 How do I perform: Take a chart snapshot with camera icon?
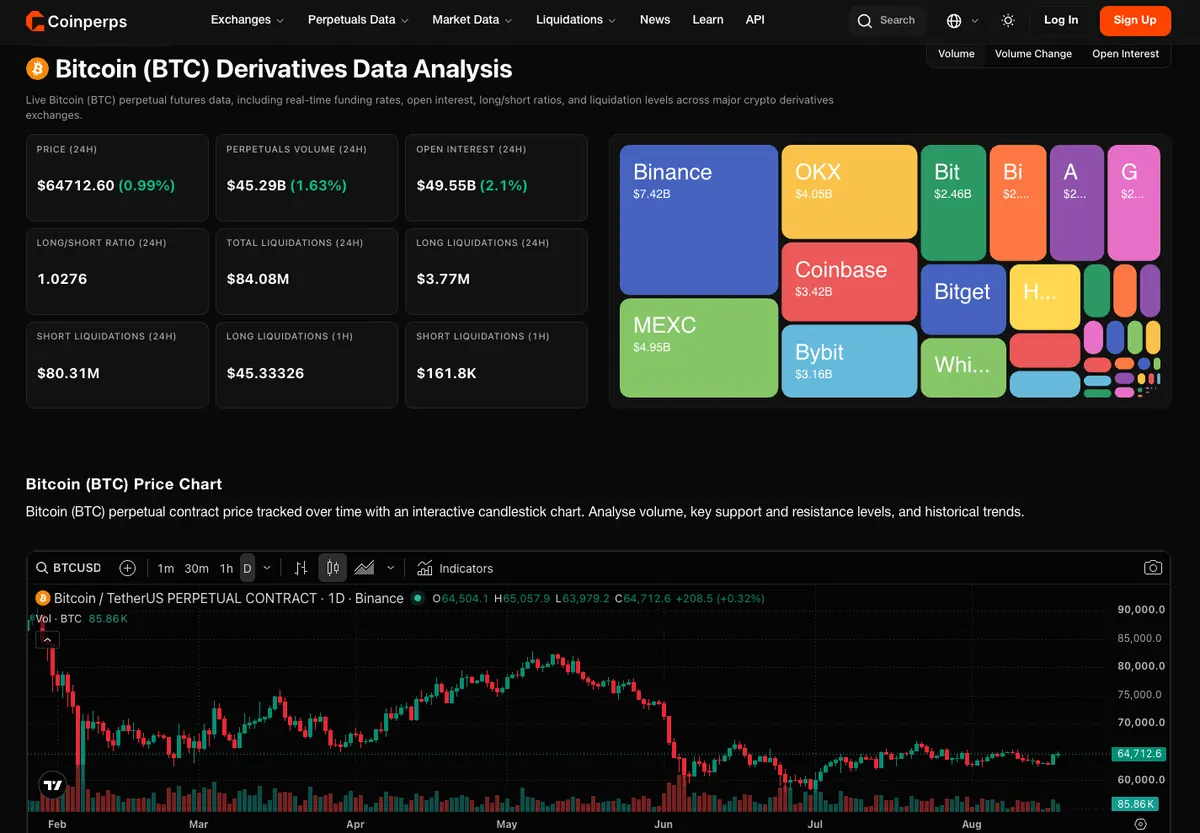pyautogui.click(x=1153, y=568)
